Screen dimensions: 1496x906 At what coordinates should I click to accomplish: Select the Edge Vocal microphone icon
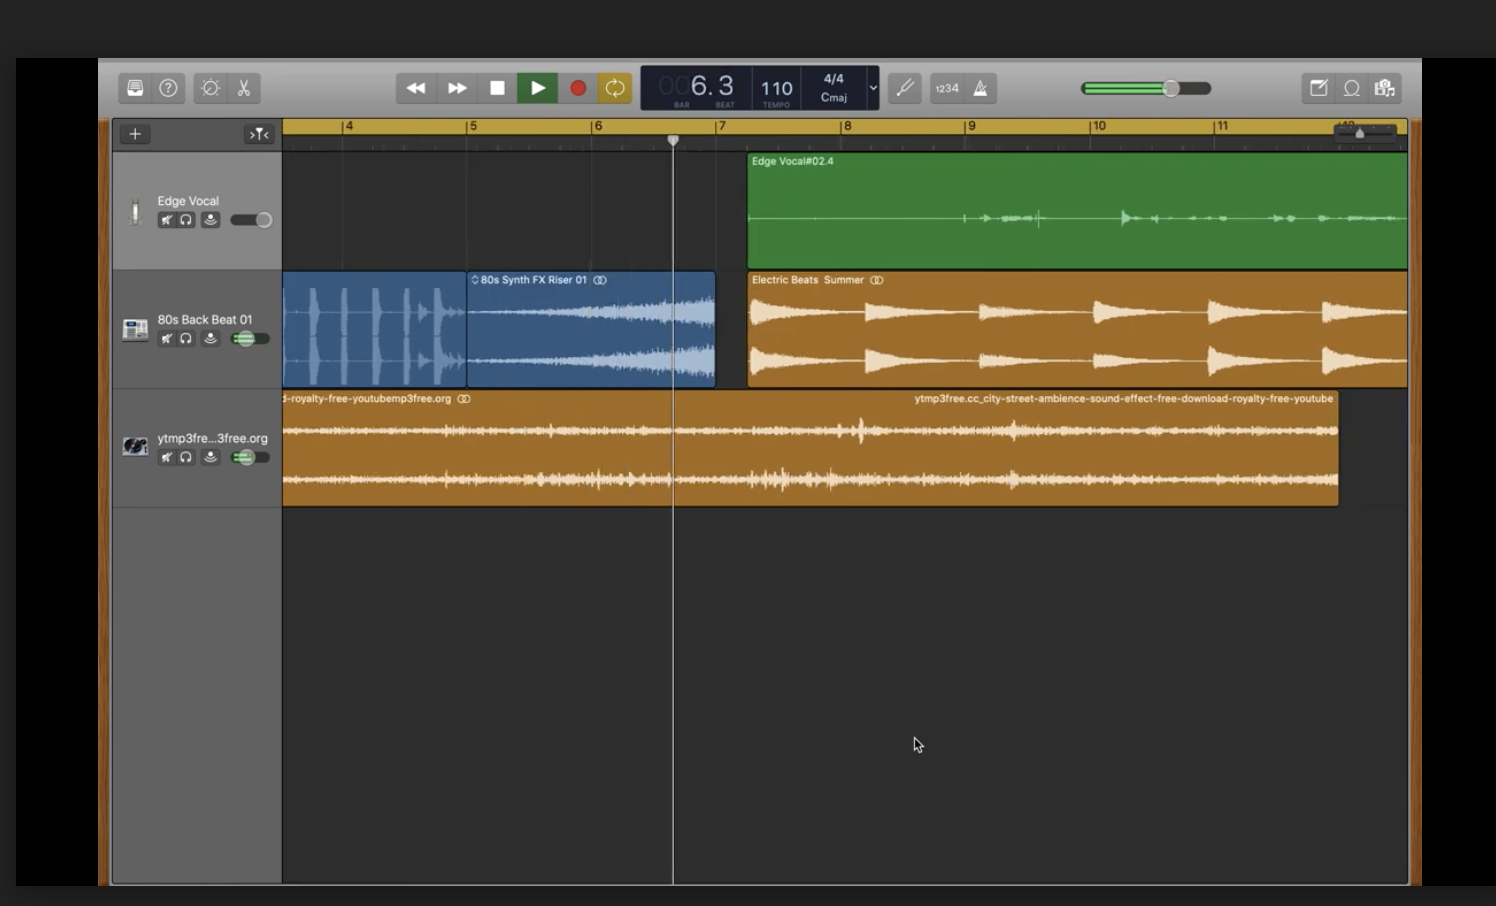pos(135,211)
